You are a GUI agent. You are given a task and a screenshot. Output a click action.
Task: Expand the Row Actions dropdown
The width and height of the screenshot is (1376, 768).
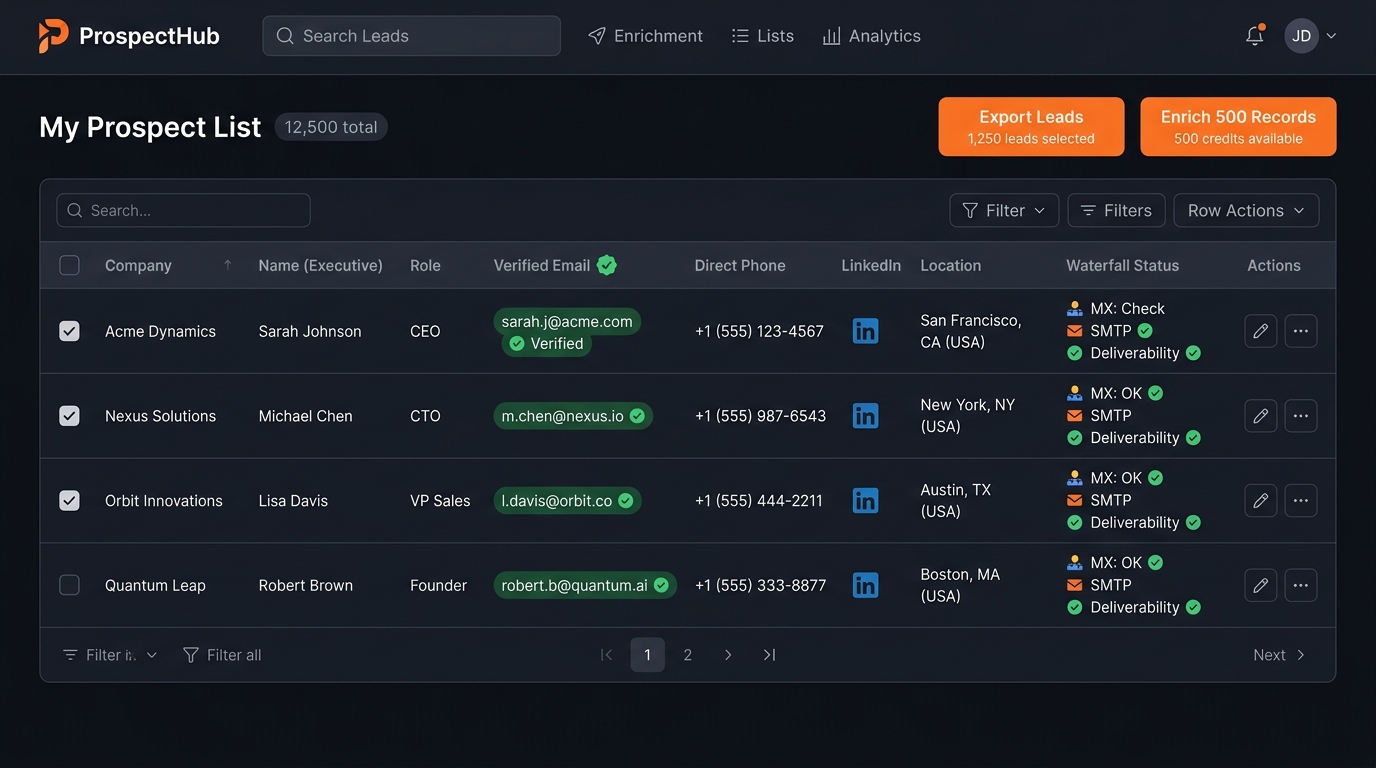1246,210
